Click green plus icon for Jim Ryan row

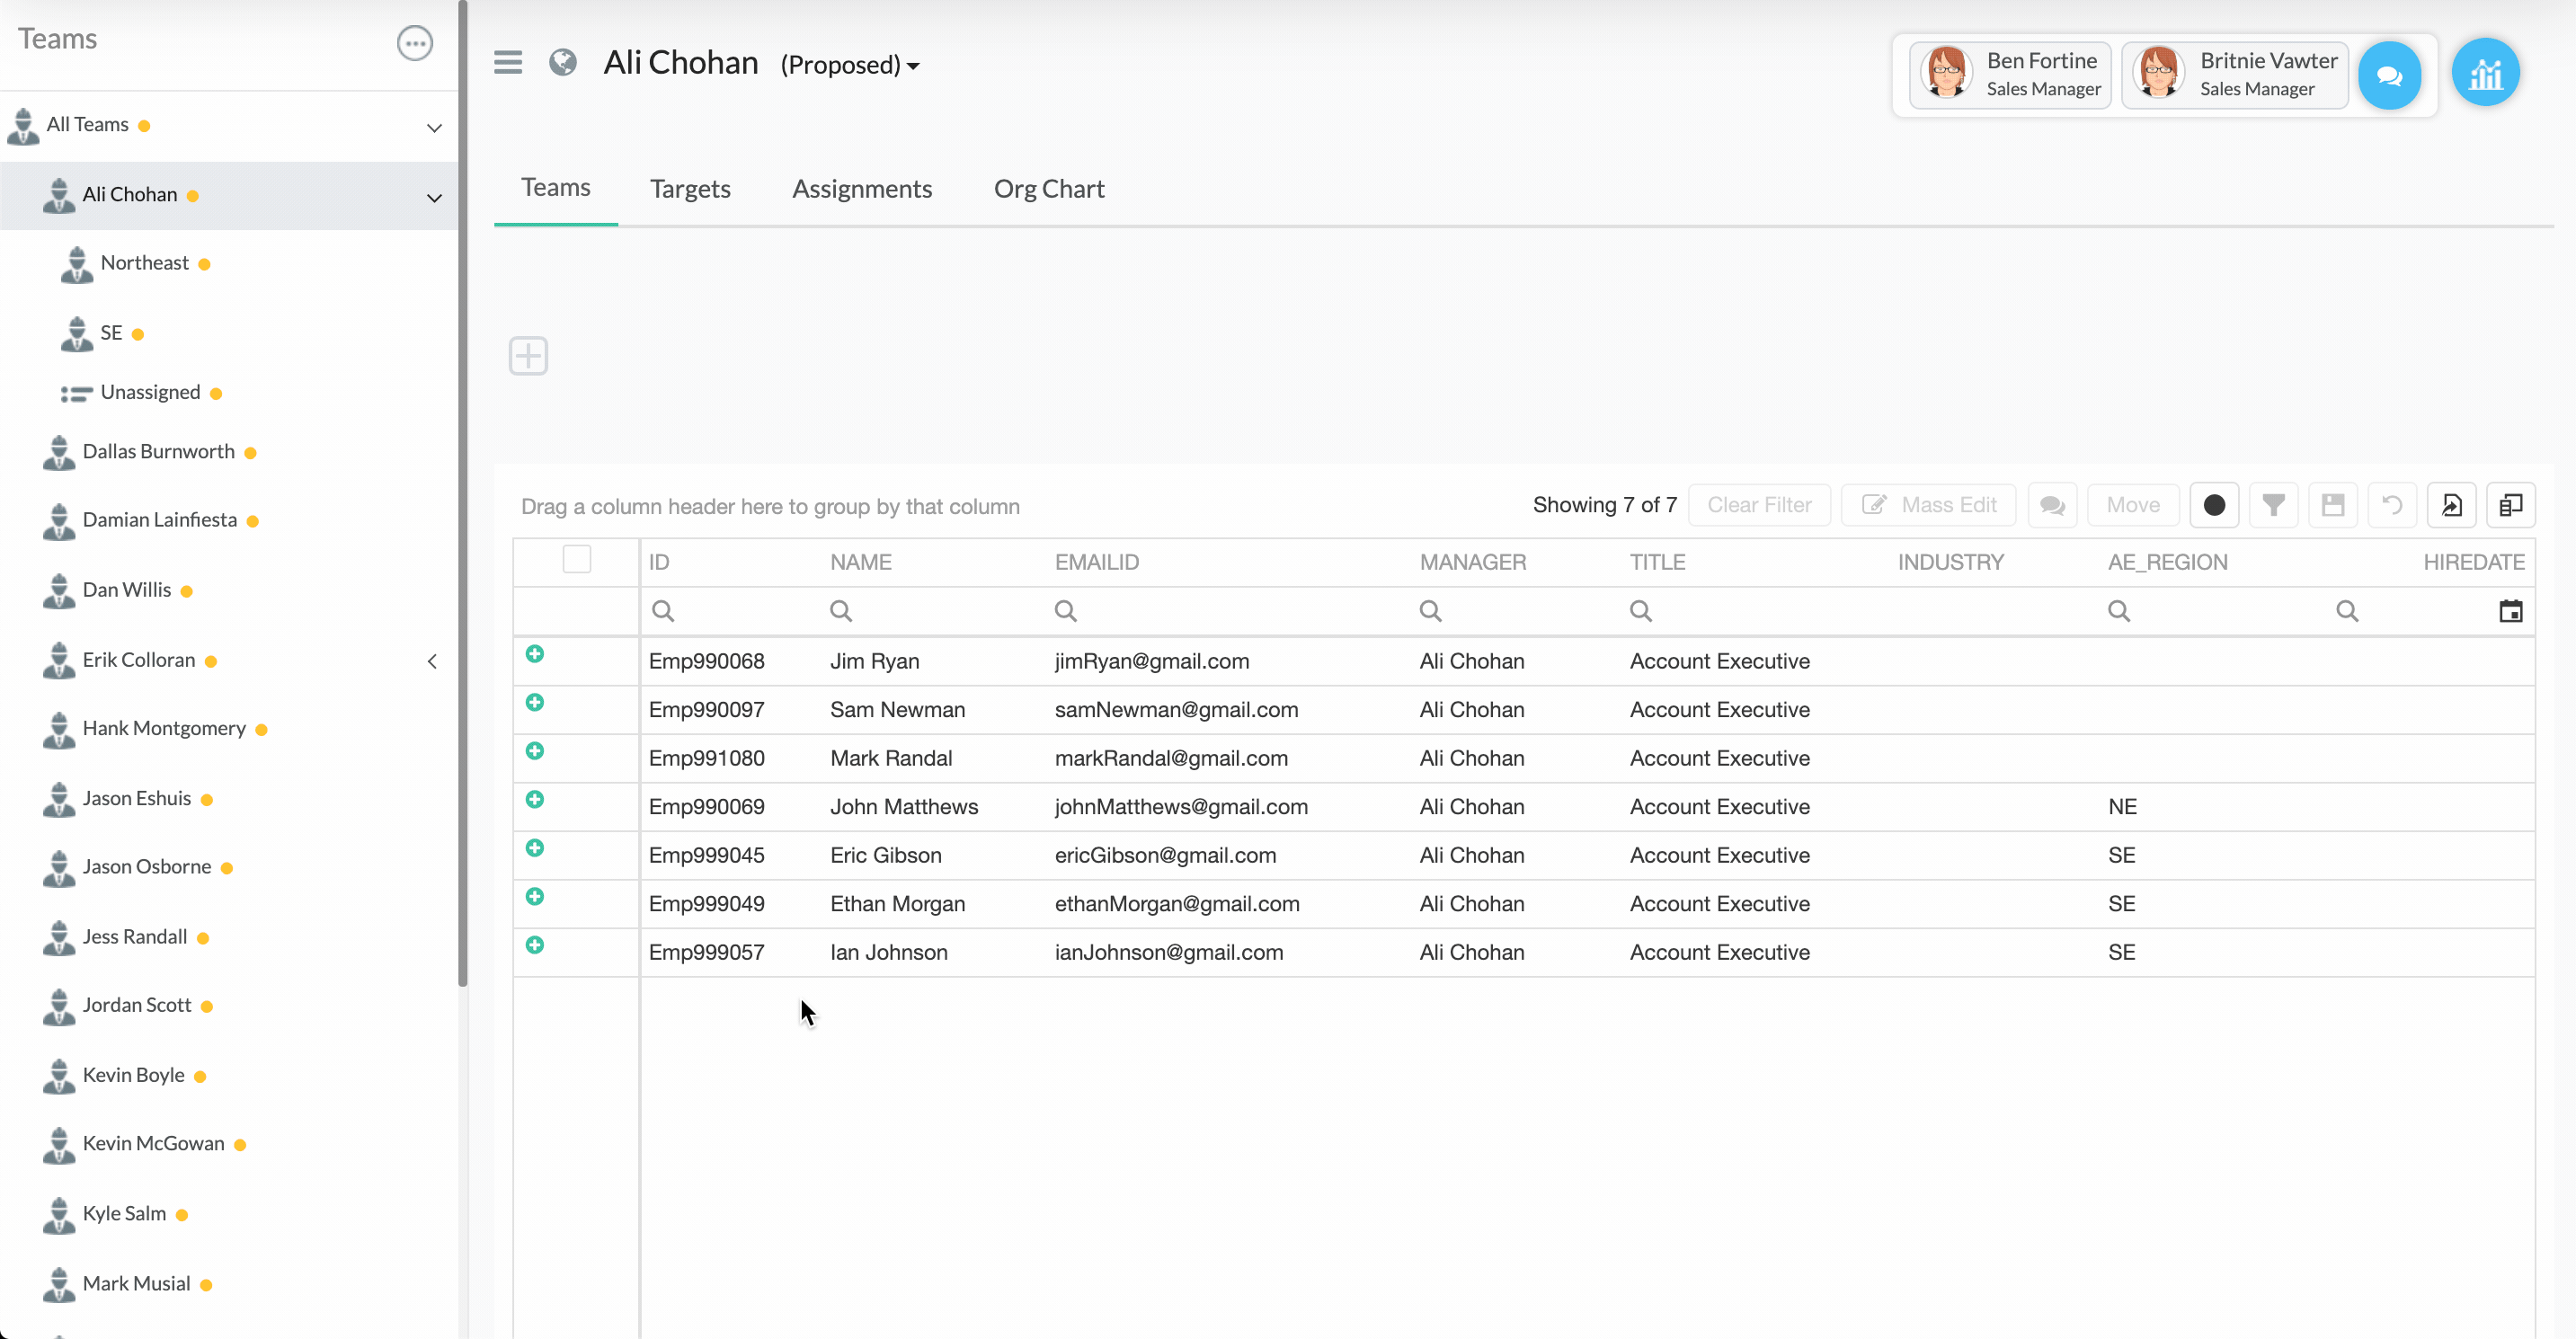[x=535, y=654]
